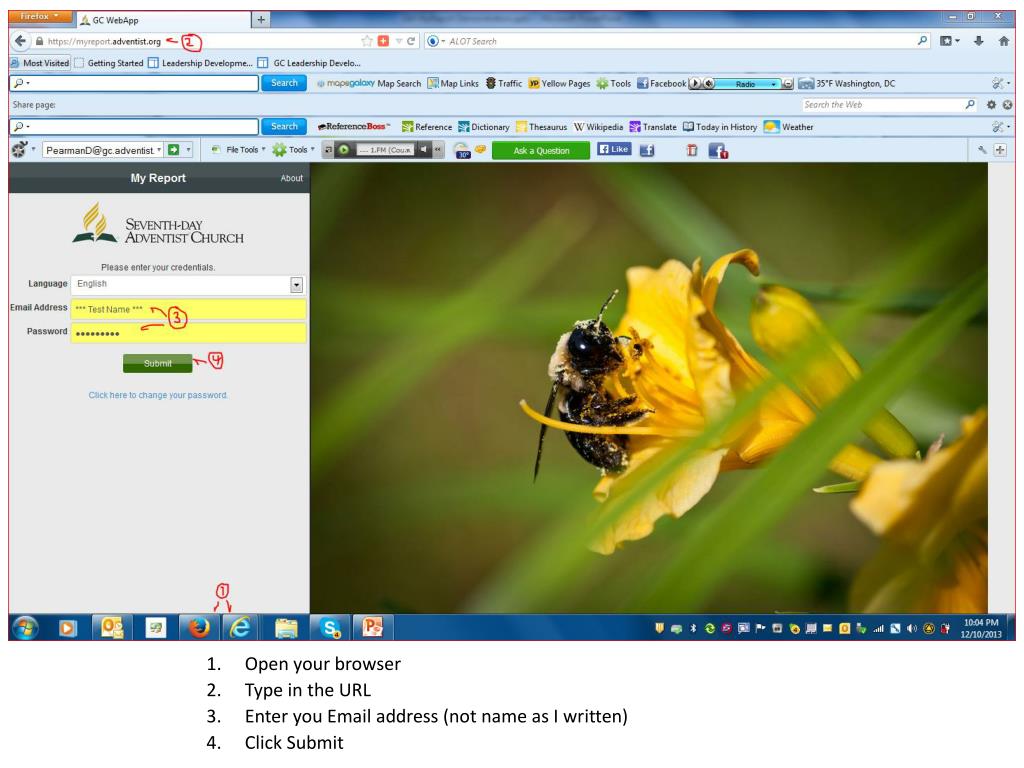Open Dictionary in ReferenceBoss toolbar
The height and width of the screenshot is (768, 1024).
(x=484, y=127)
